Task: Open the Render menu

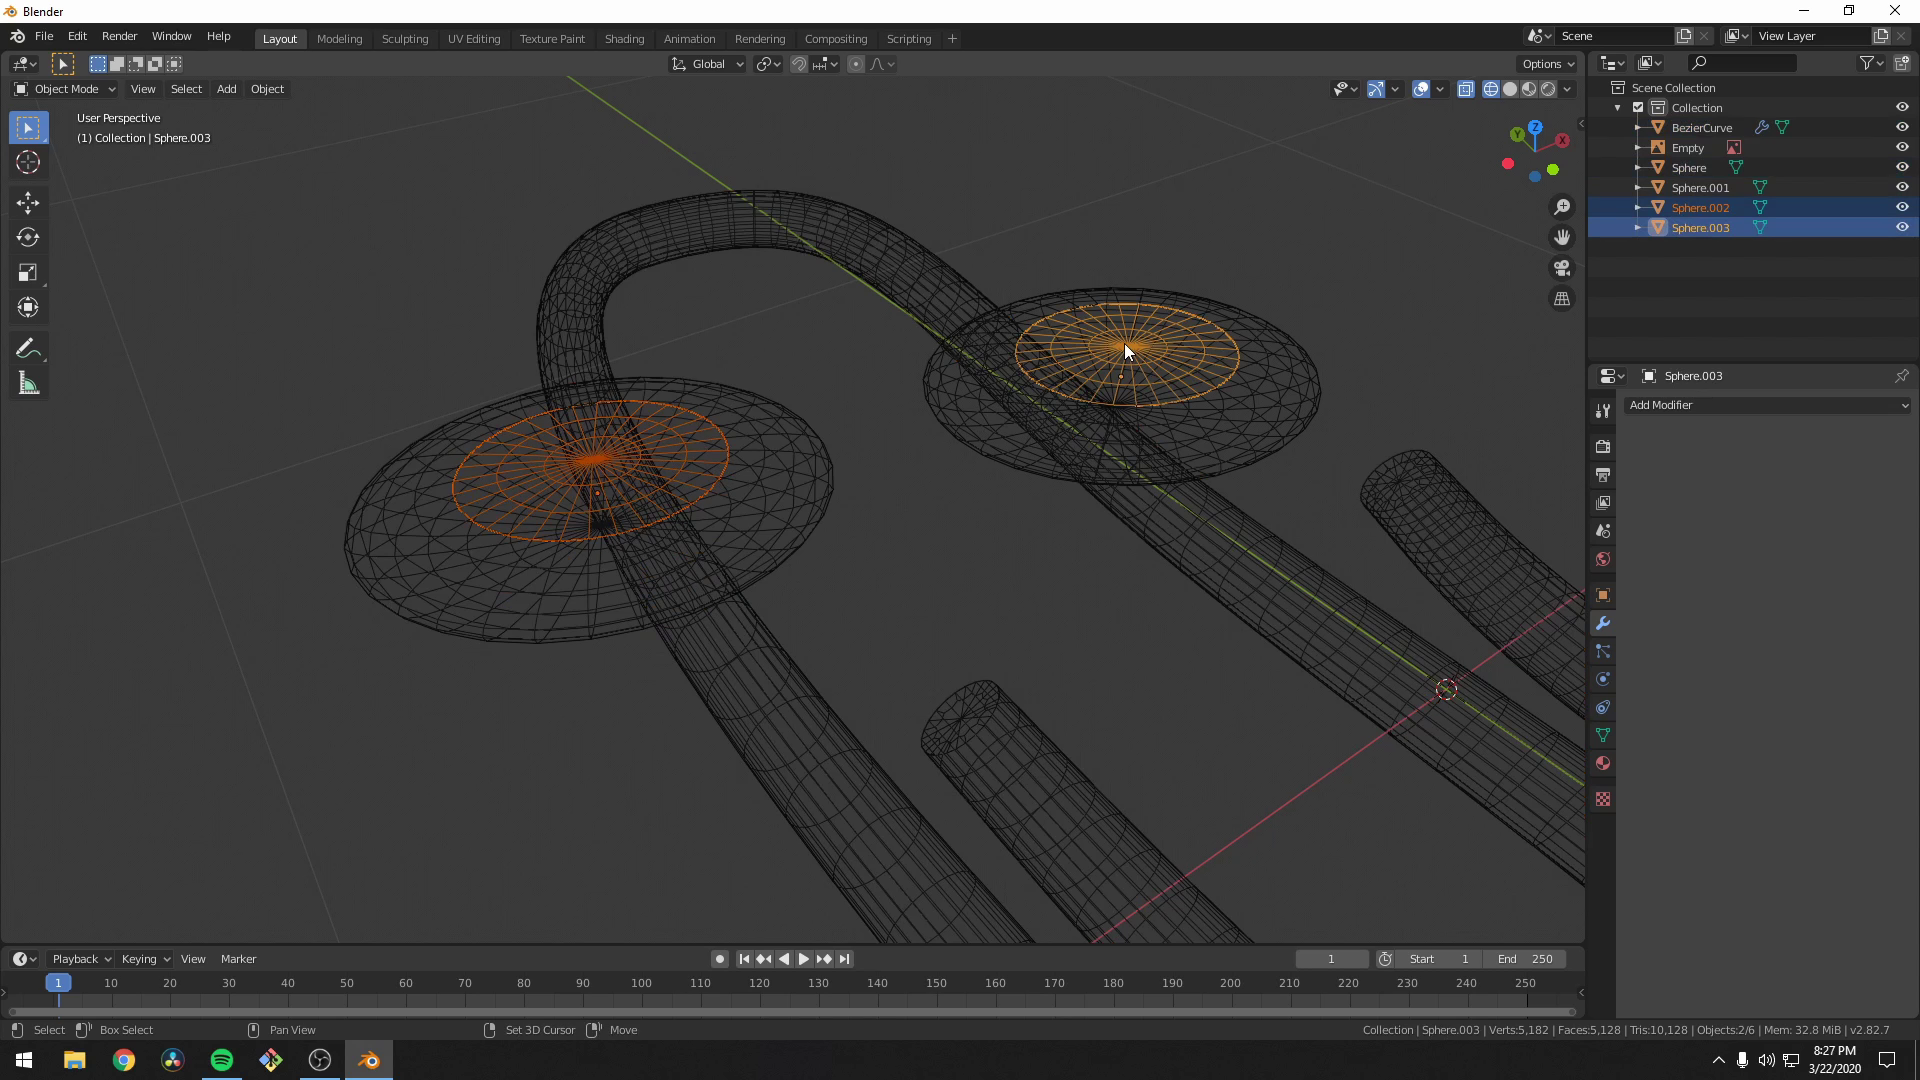Action: coord(119,36)
